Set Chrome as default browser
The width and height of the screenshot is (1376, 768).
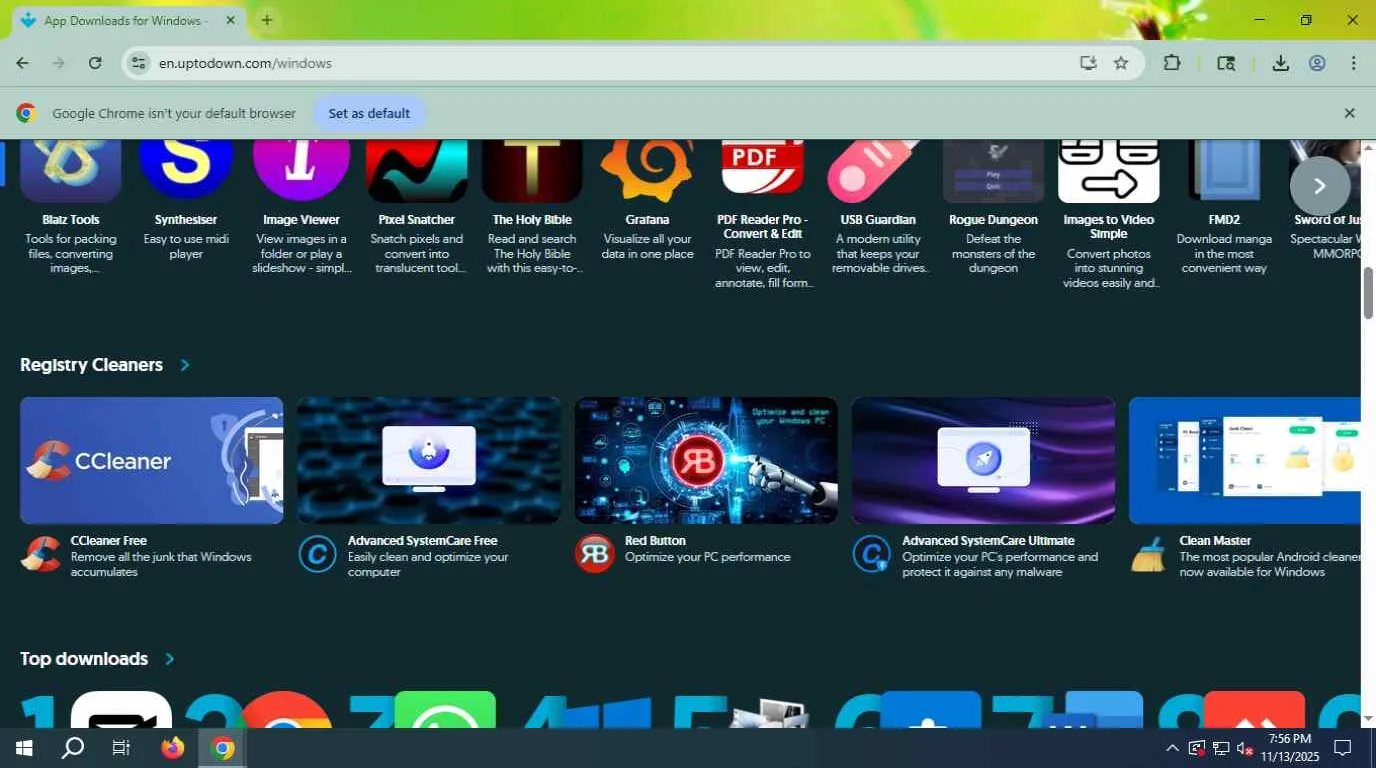tap(369, 113)
